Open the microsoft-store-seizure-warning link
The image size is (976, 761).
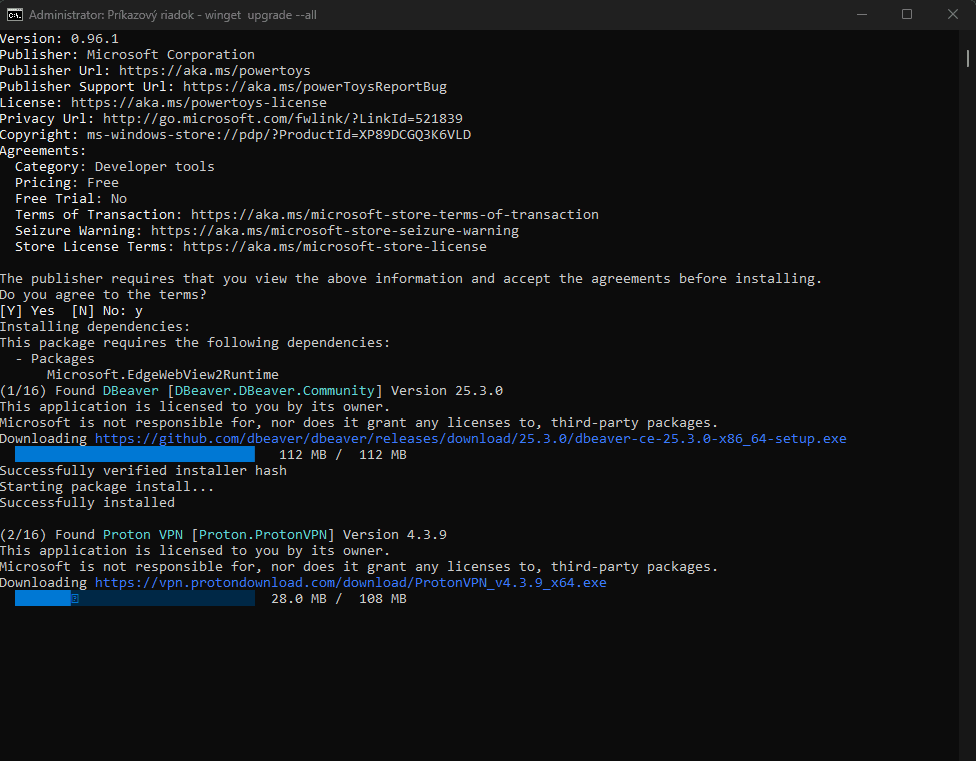pyautogui.click(x=334, y=231)
